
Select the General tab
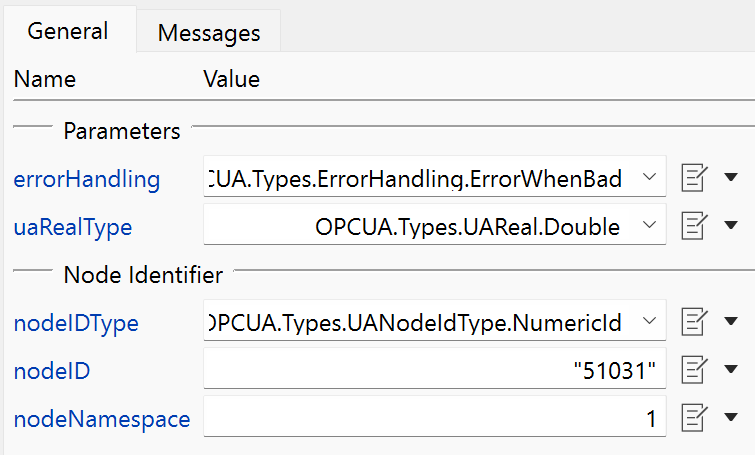[x=68, y=31]
